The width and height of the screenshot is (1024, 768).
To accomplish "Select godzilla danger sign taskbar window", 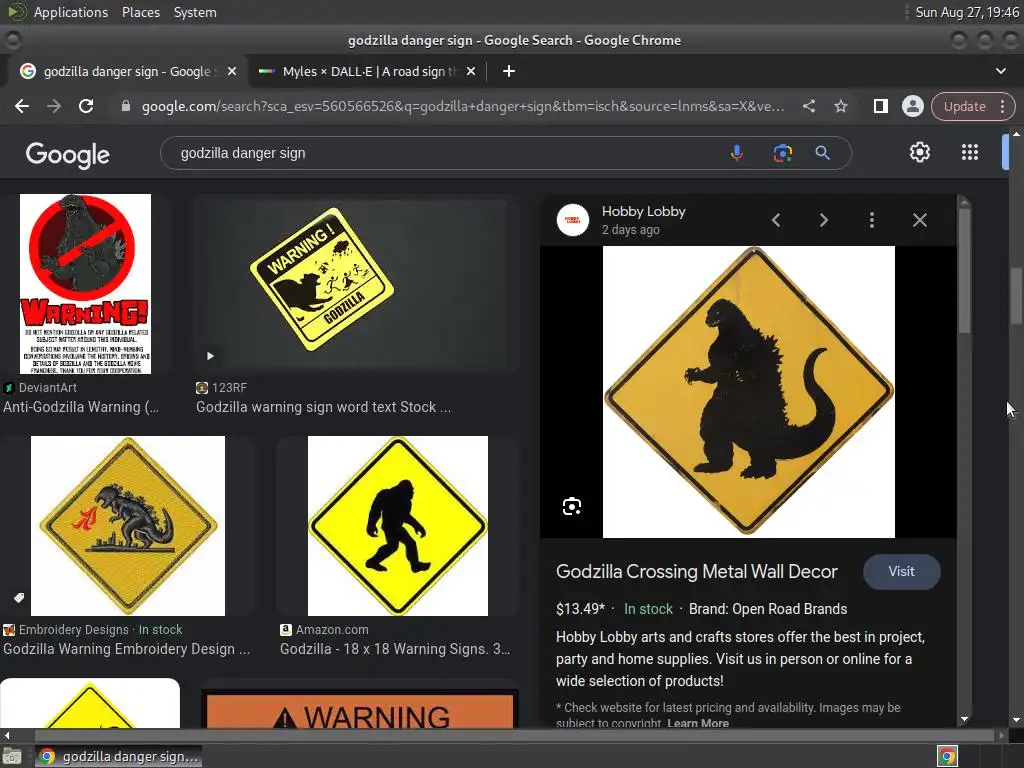I will pos(119,756).
